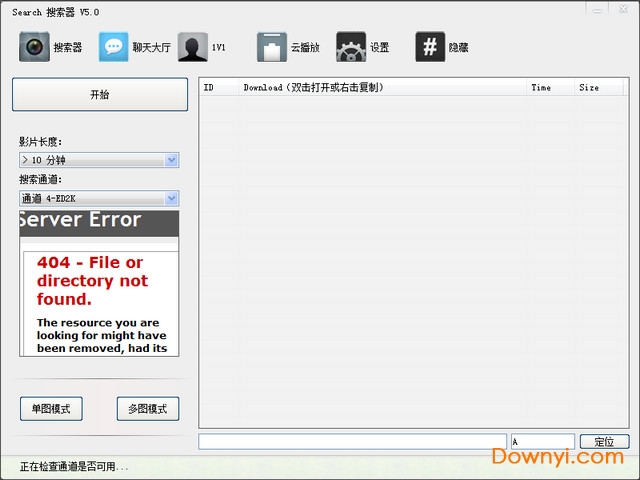Click the input field containing A
The width and height of the screenshot is (640, 480).
point(543,442)
